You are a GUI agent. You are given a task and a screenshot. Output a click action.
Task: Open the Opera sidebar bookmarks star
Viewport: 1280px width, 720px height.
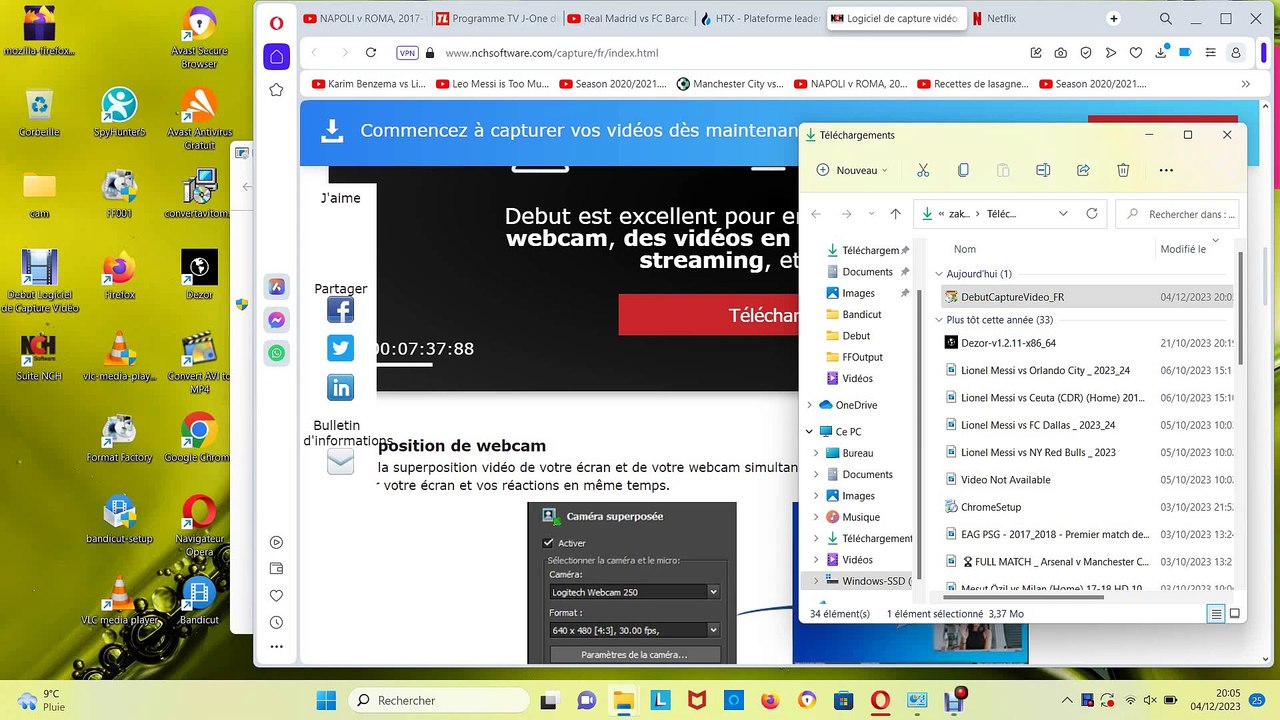pos(276,90)
